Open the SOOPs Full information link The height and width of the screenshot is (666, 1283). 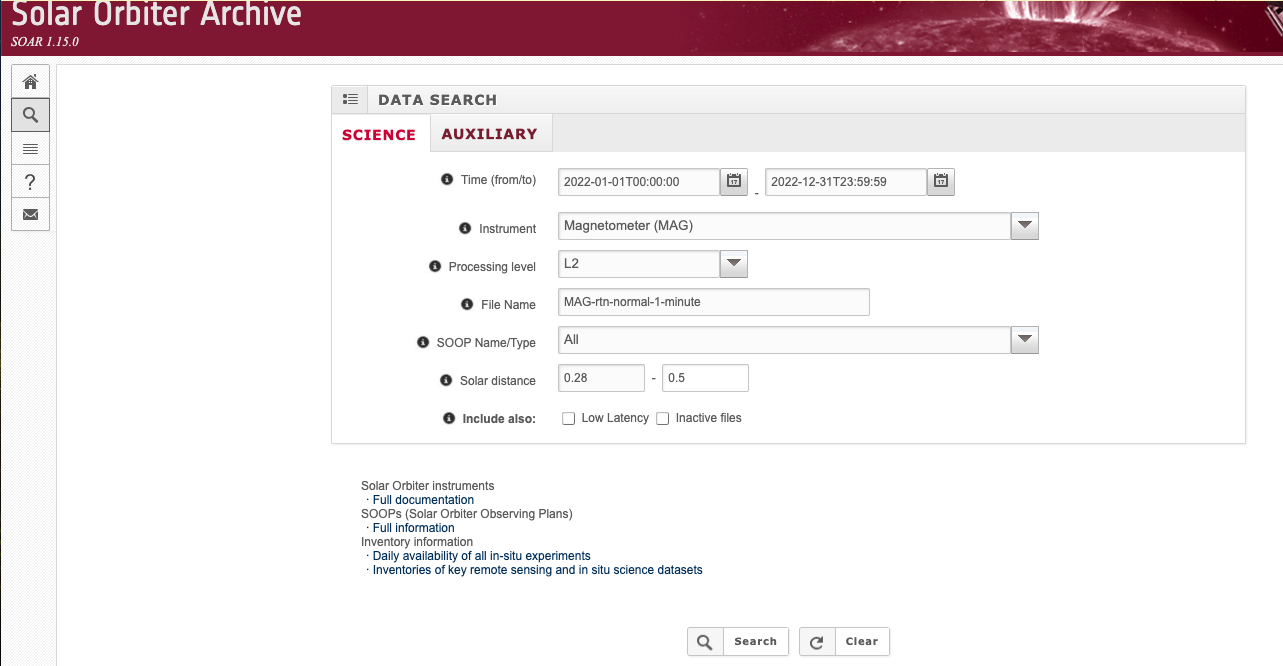point(413,528)
